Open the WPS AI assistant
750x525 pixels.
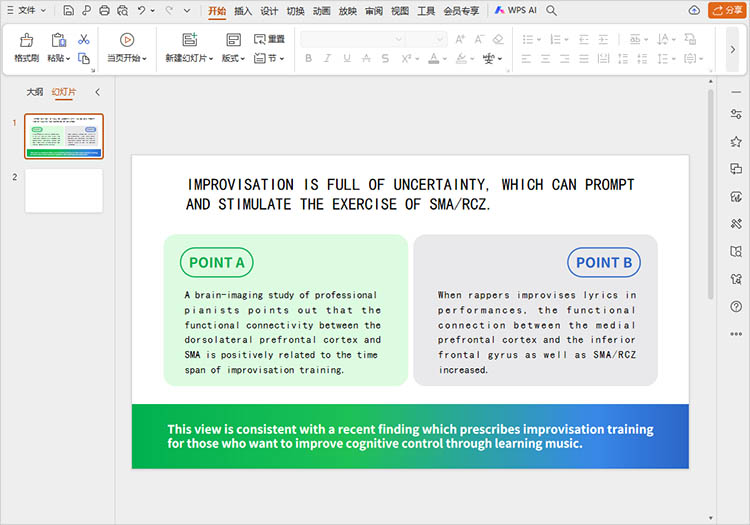click(515, 11)
